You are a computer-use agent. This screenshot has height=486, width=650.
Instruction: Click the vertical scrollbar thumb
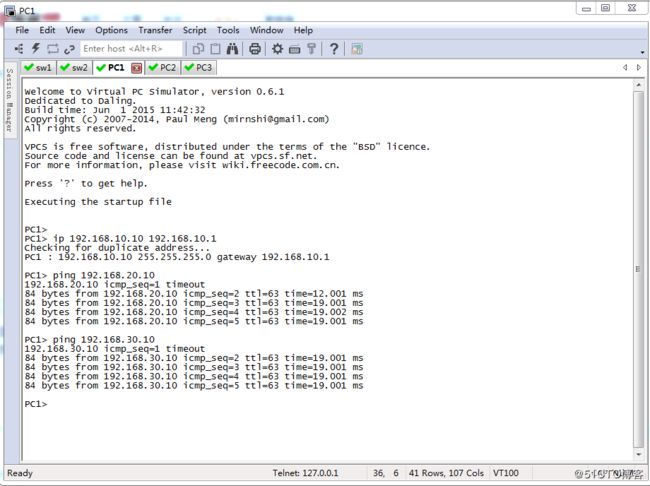coord(639,270)
